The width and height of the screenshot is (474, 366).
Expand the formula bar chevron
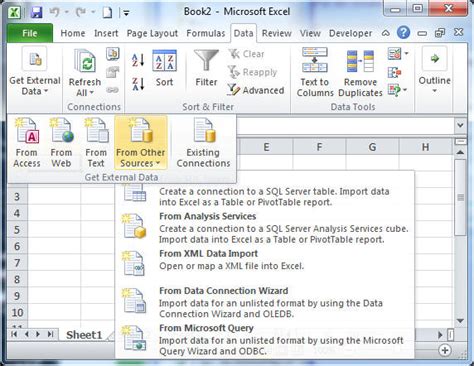(x=460, y=126)
